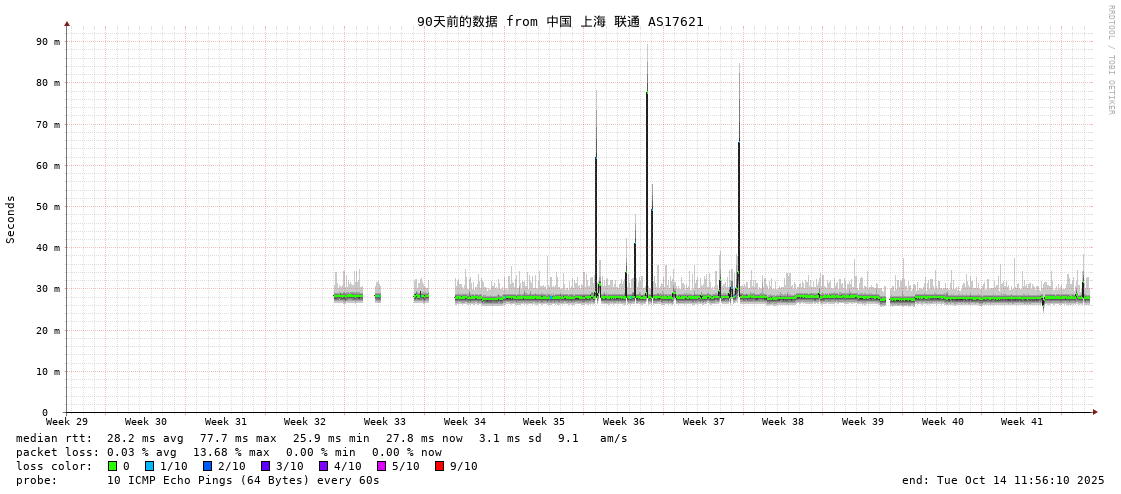The height and width of the screenshot is (494, 1121).
Task: Click the median rtt statistics line
Action: (321, 438)
